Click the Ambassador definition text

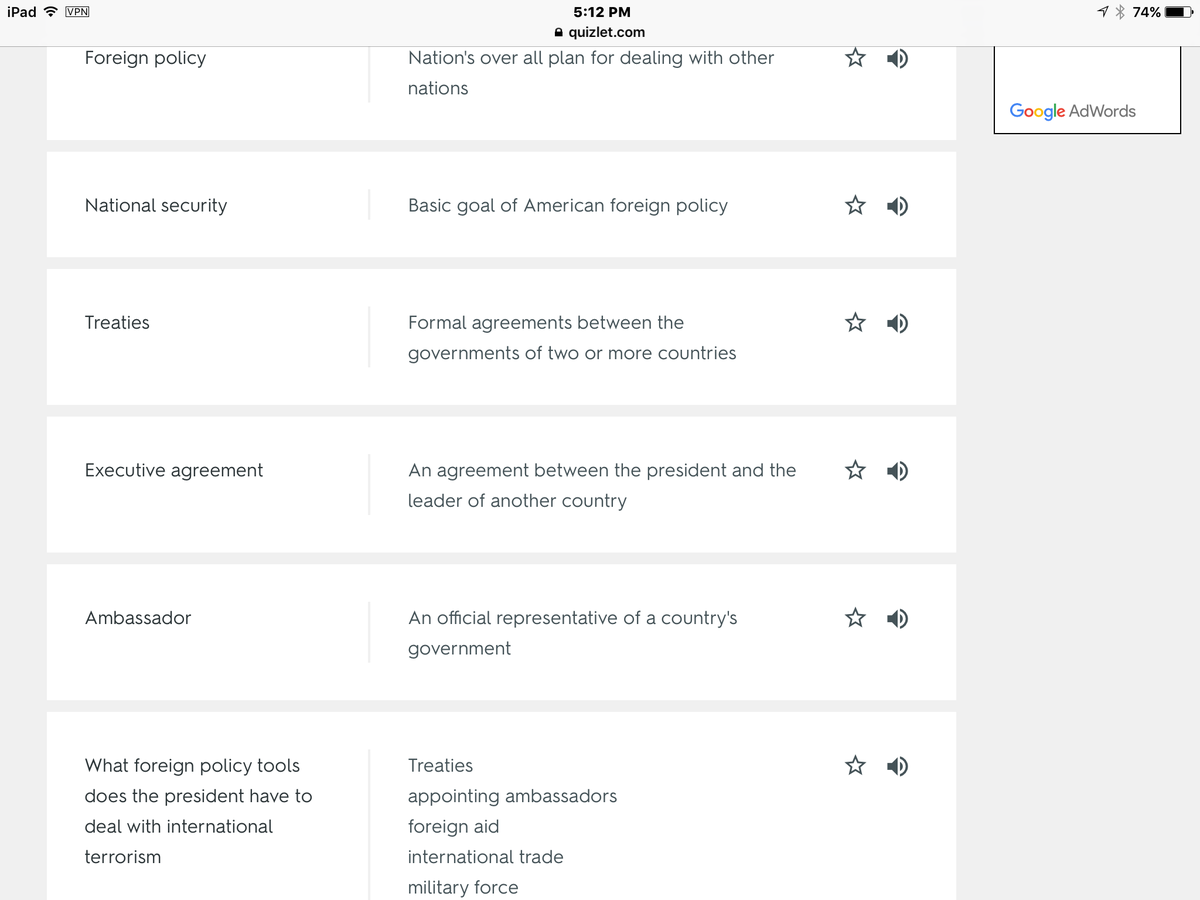tap(572, 633)
